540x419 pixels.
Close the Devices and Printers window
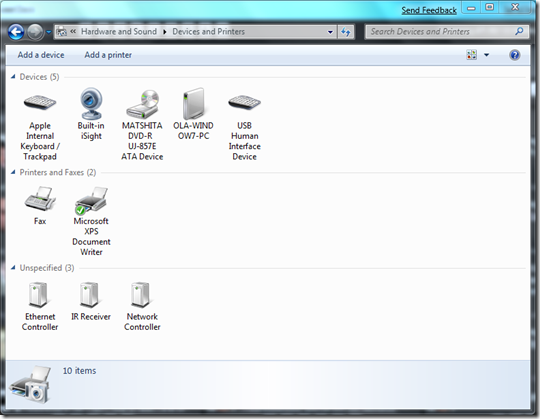(515, 7)
